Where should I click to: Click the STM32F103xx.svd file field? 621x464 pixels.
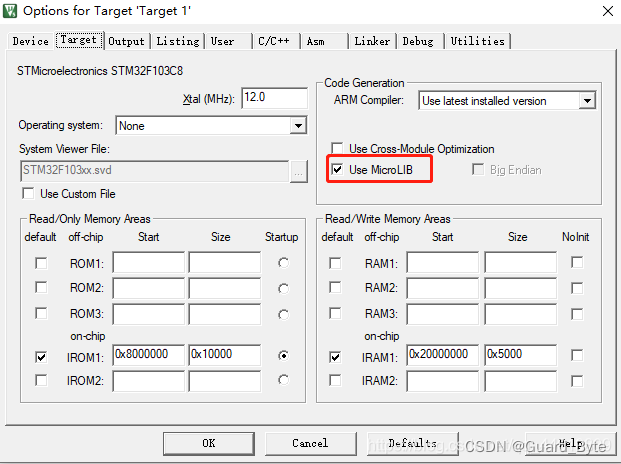point(154,171)
